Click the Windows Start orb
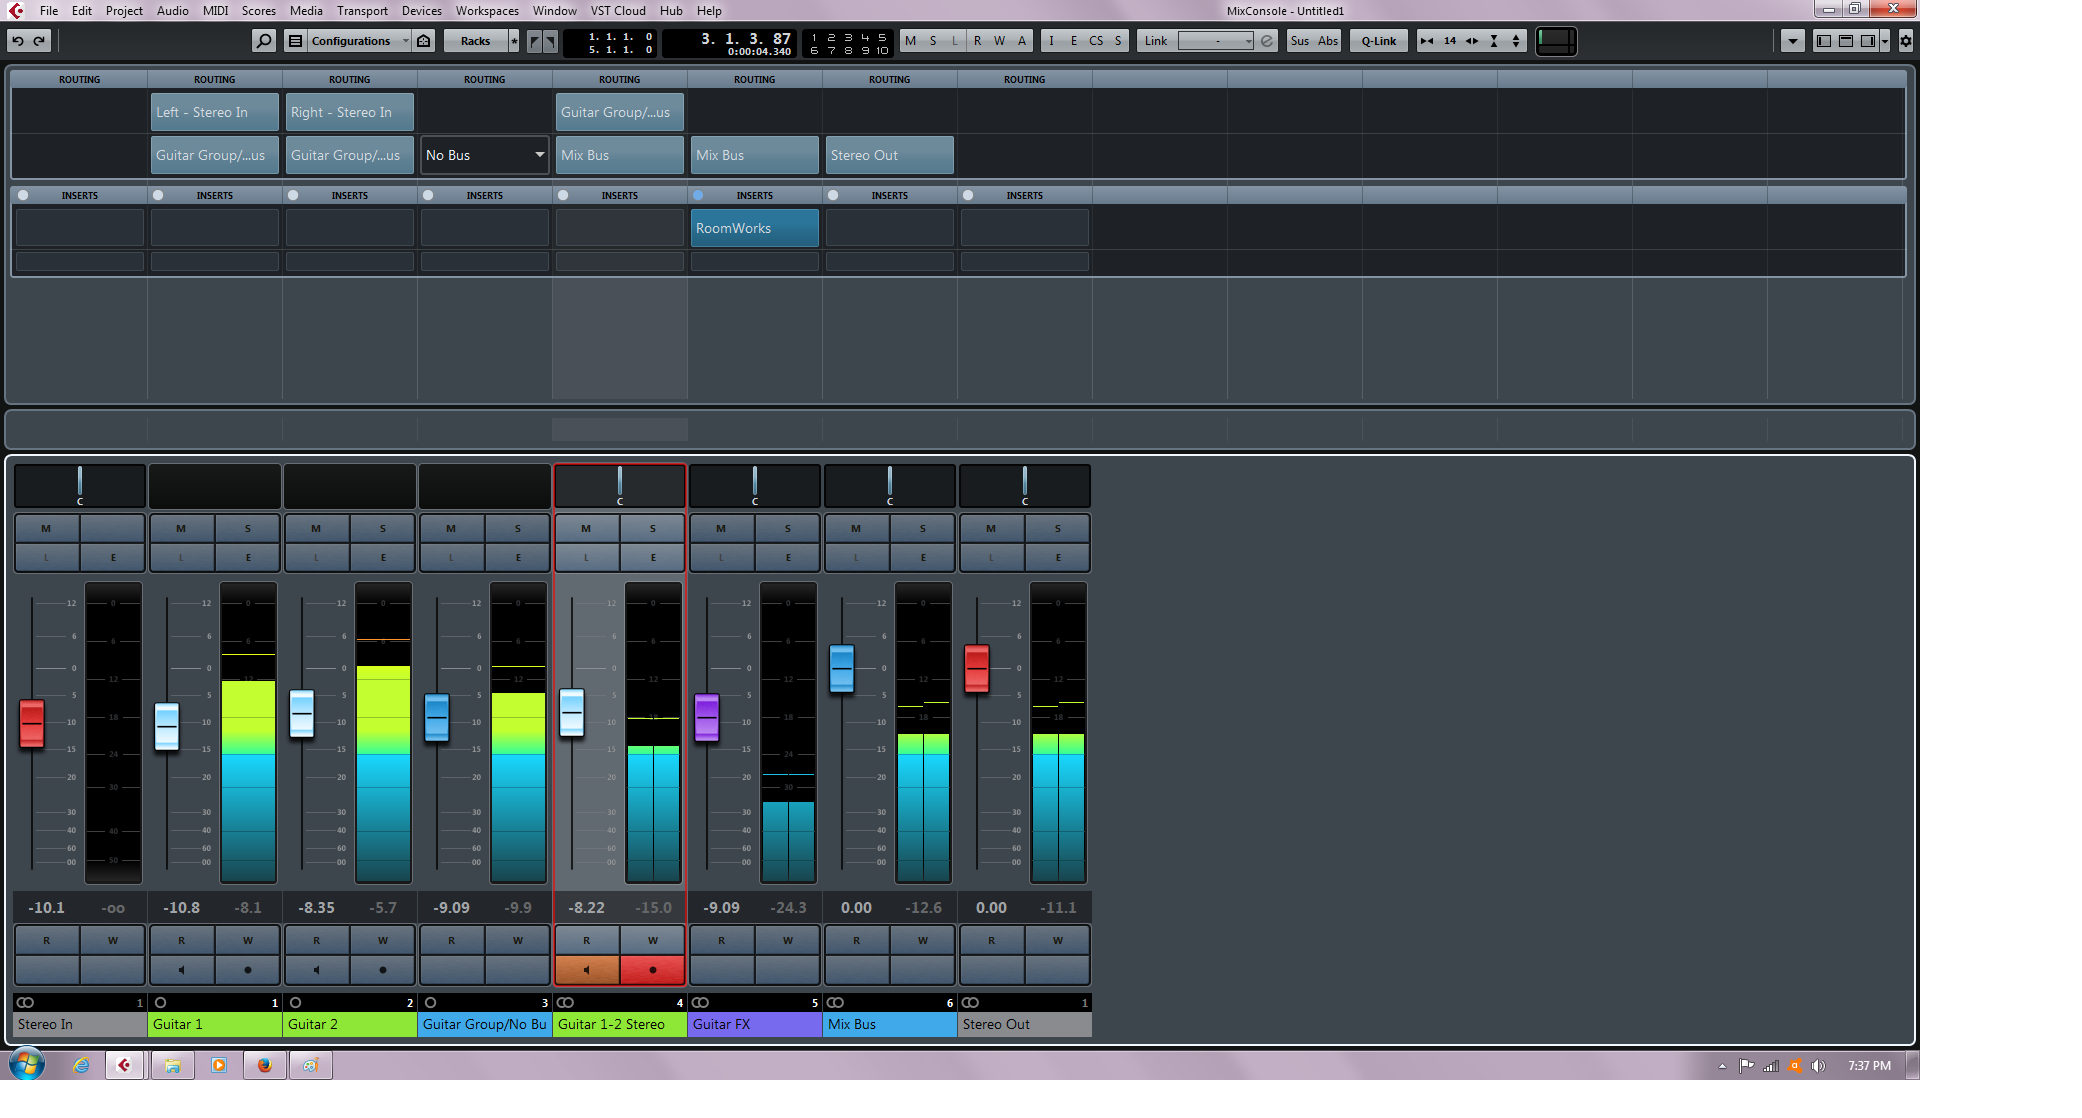Screen dimensions: 2082x1118 tap(27, 1064)
